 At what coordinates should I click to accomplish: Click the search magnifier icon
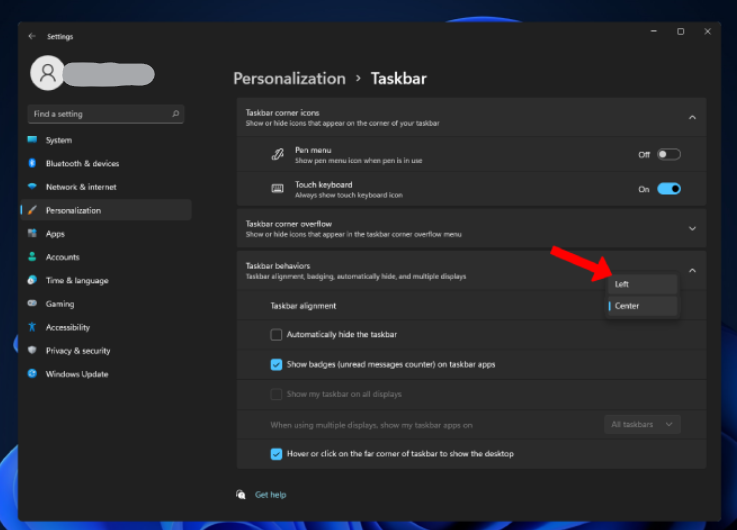click(x=175, y=114)
